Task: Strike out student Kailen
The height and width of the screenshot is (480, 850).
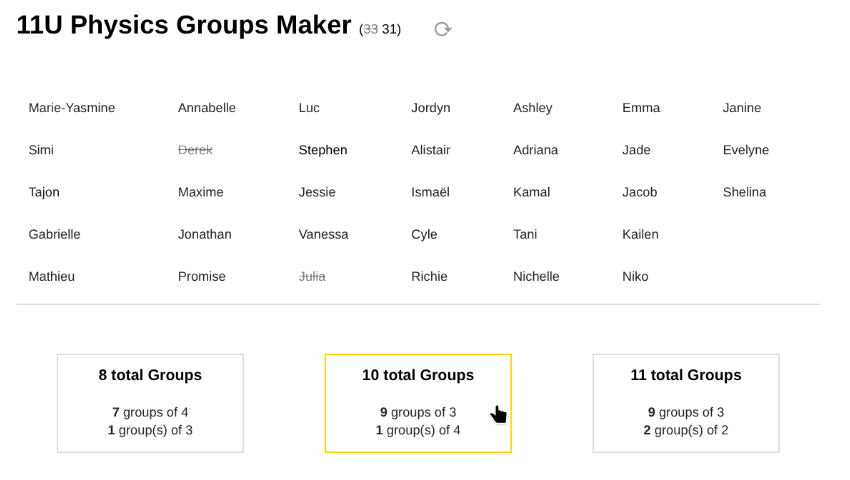Action: (x=640, y=234)
